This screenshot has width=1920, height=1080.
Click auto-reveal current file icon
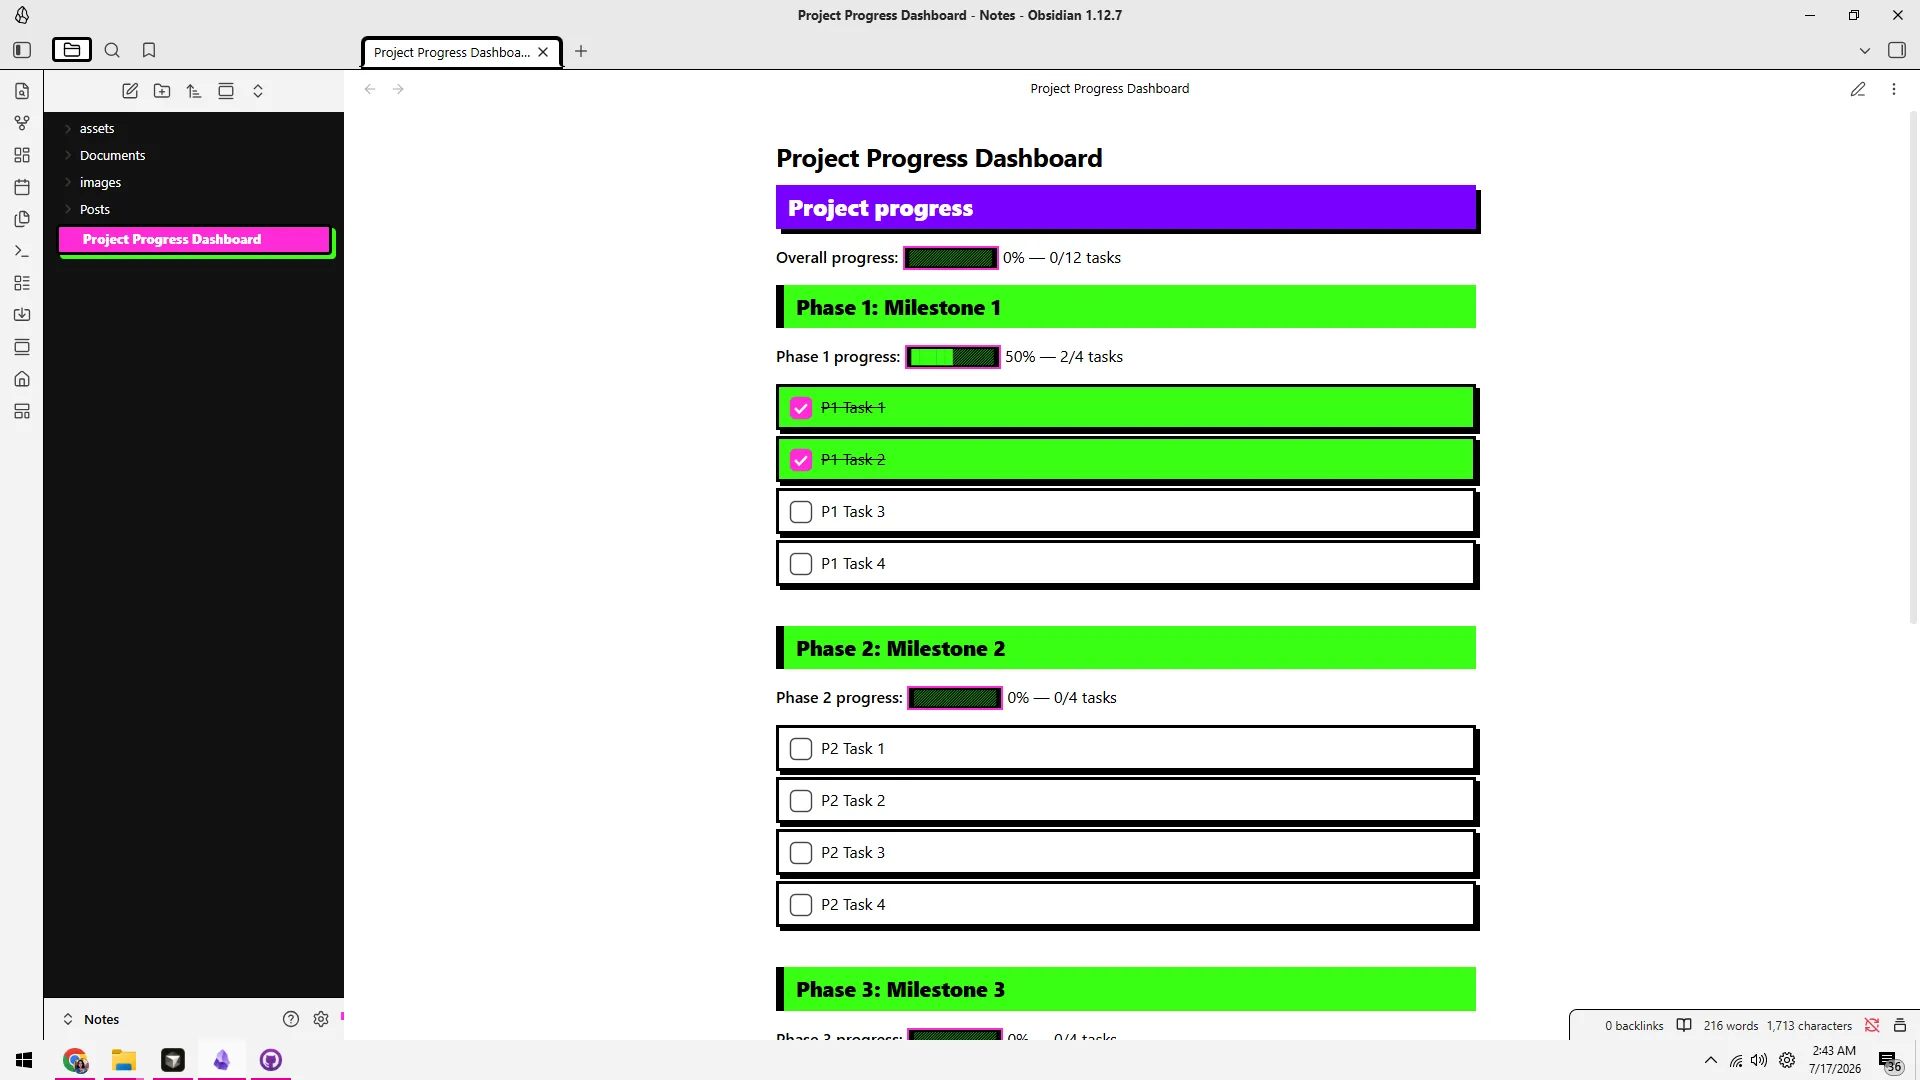click(x=226, y=91)
